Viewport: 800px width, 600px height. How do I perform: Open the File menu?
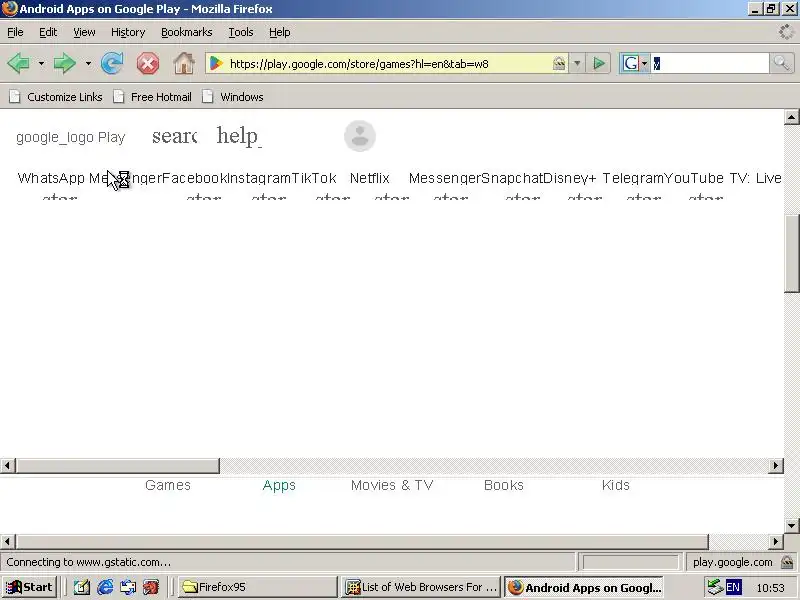tap(15, 32)
